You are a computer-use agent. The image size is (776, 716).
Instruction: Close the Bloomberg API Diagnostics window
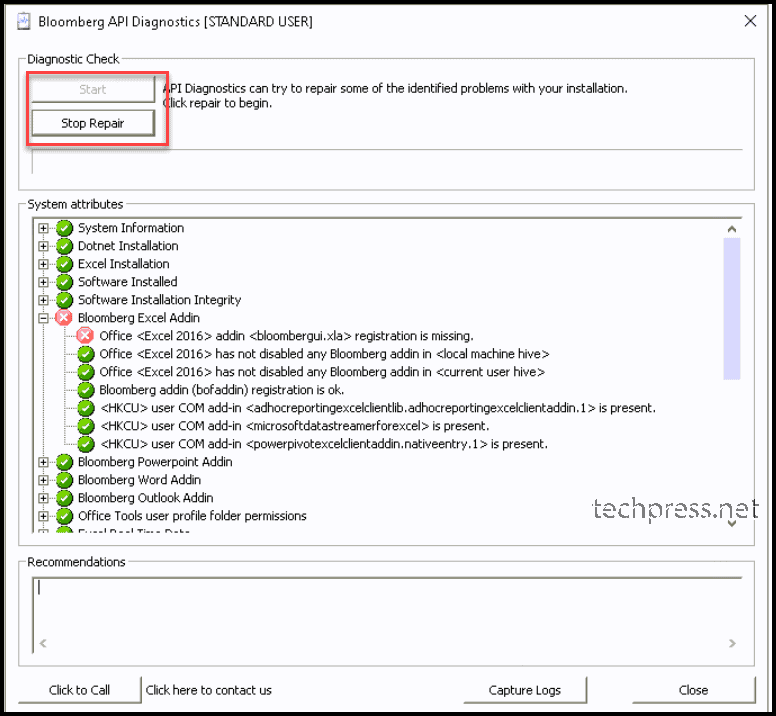pyautogui.click(x=750, y=21)
